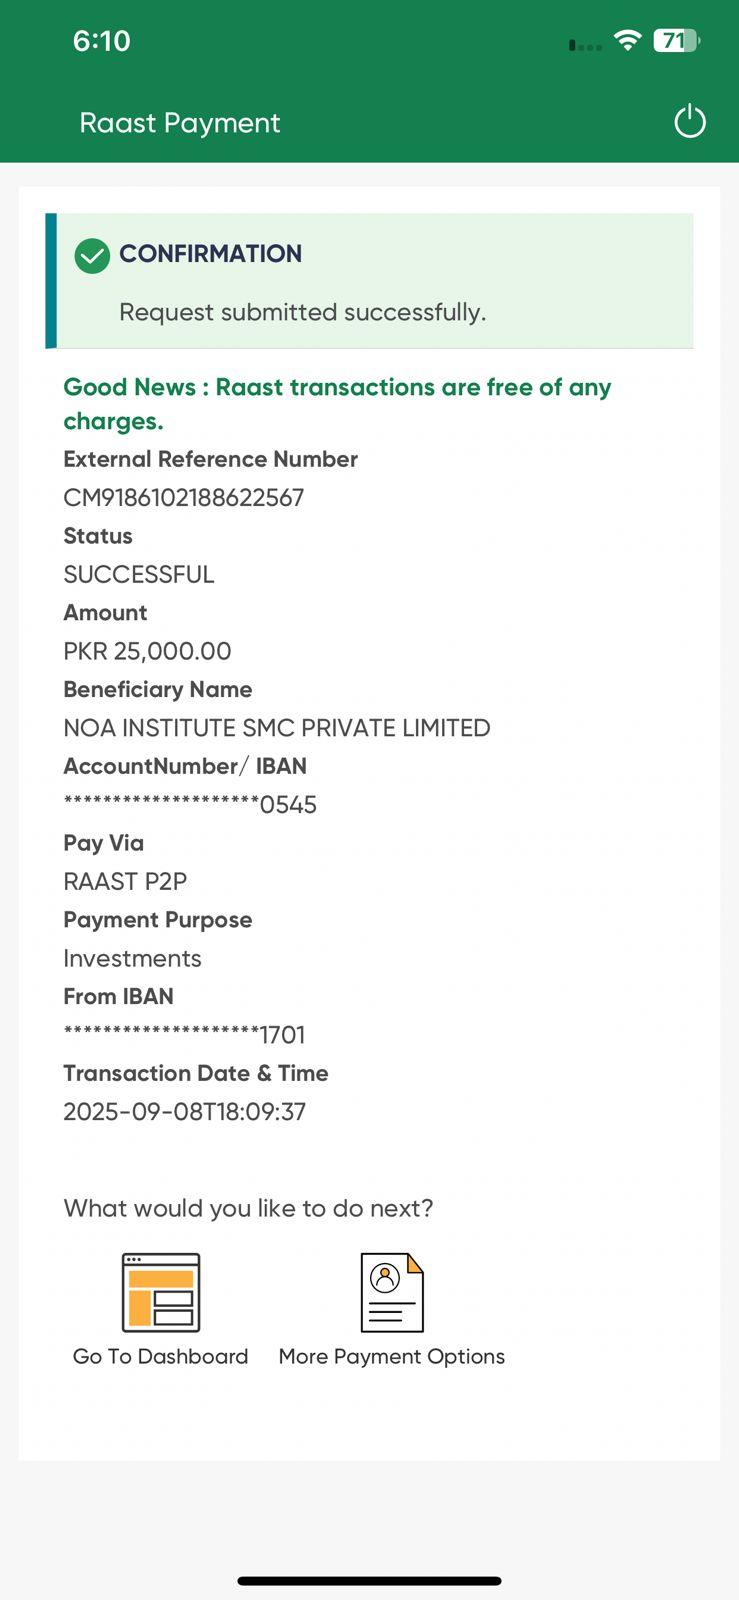Tap the battery level indicator
Screen dimensions: 739x1600
tap(676, 41)
